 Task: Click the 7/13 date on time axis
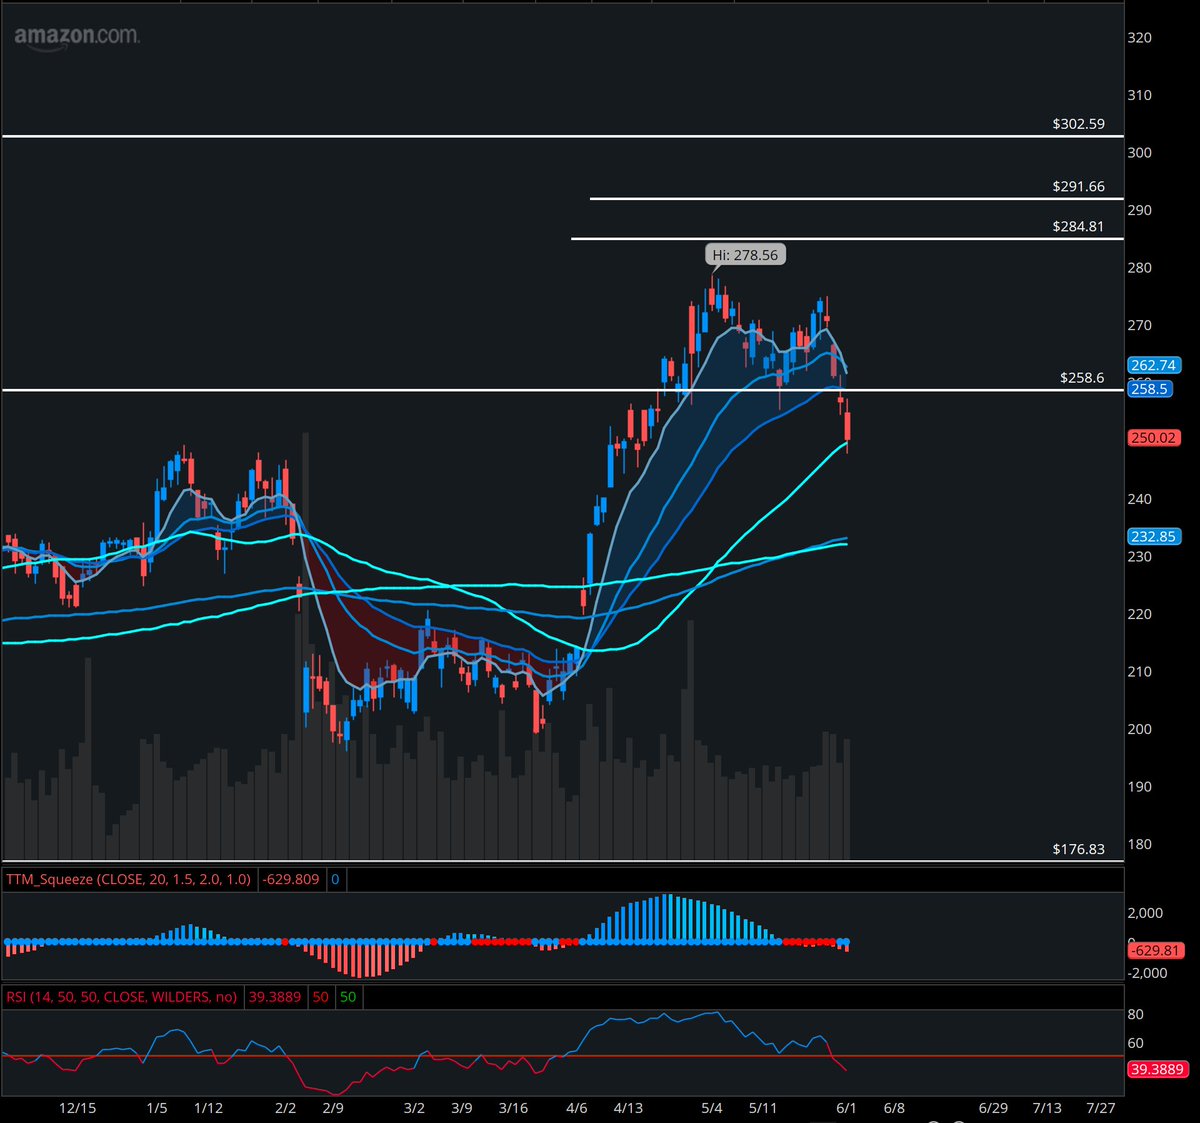click(1047, 1108)
